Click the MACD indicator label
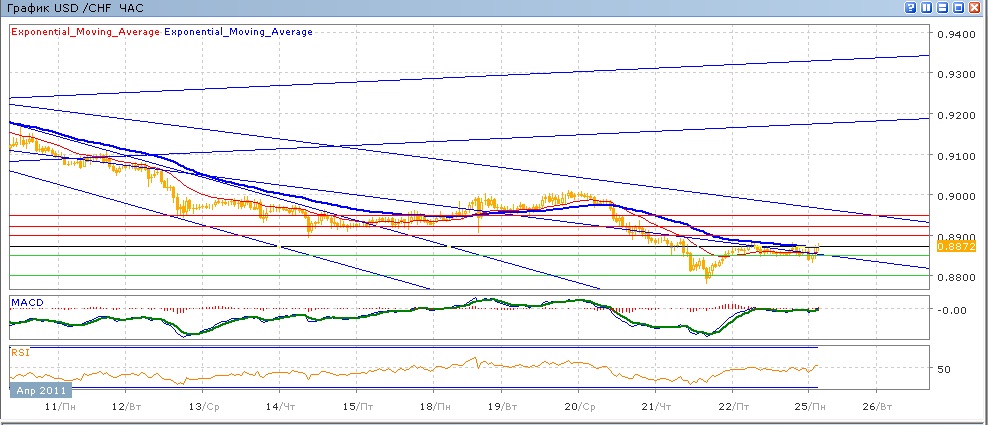The width and height of the screenshot is (988, 425). click(28, 303)
